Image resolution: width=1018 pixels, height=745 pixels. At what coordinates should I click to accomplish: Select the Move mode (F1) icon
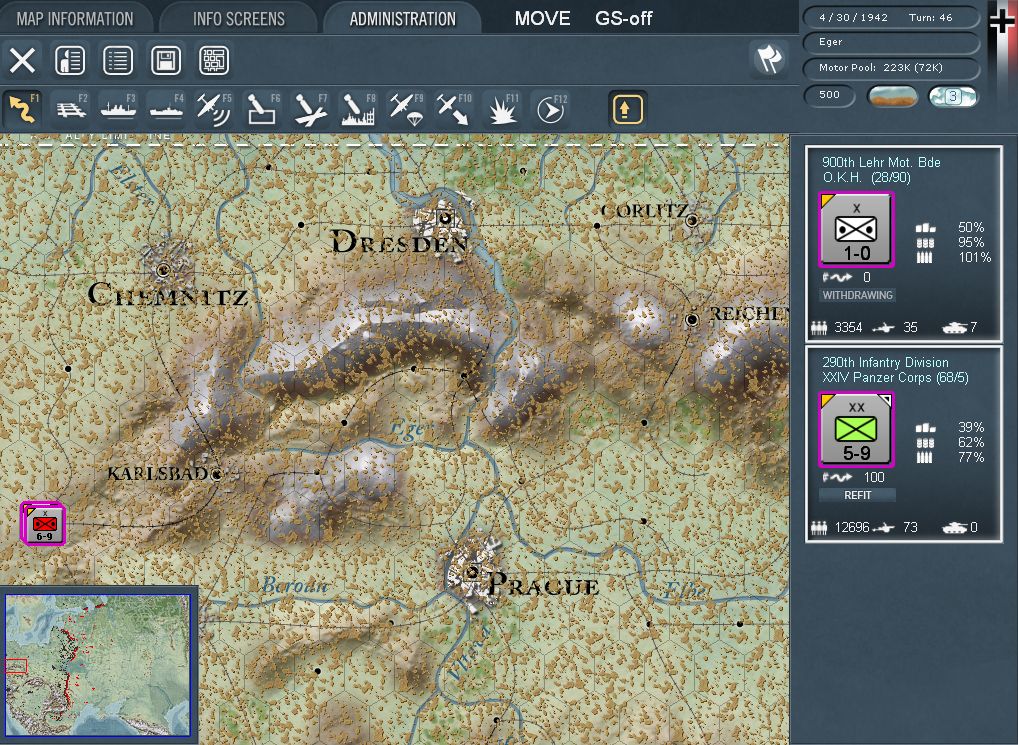click(23, 109)
